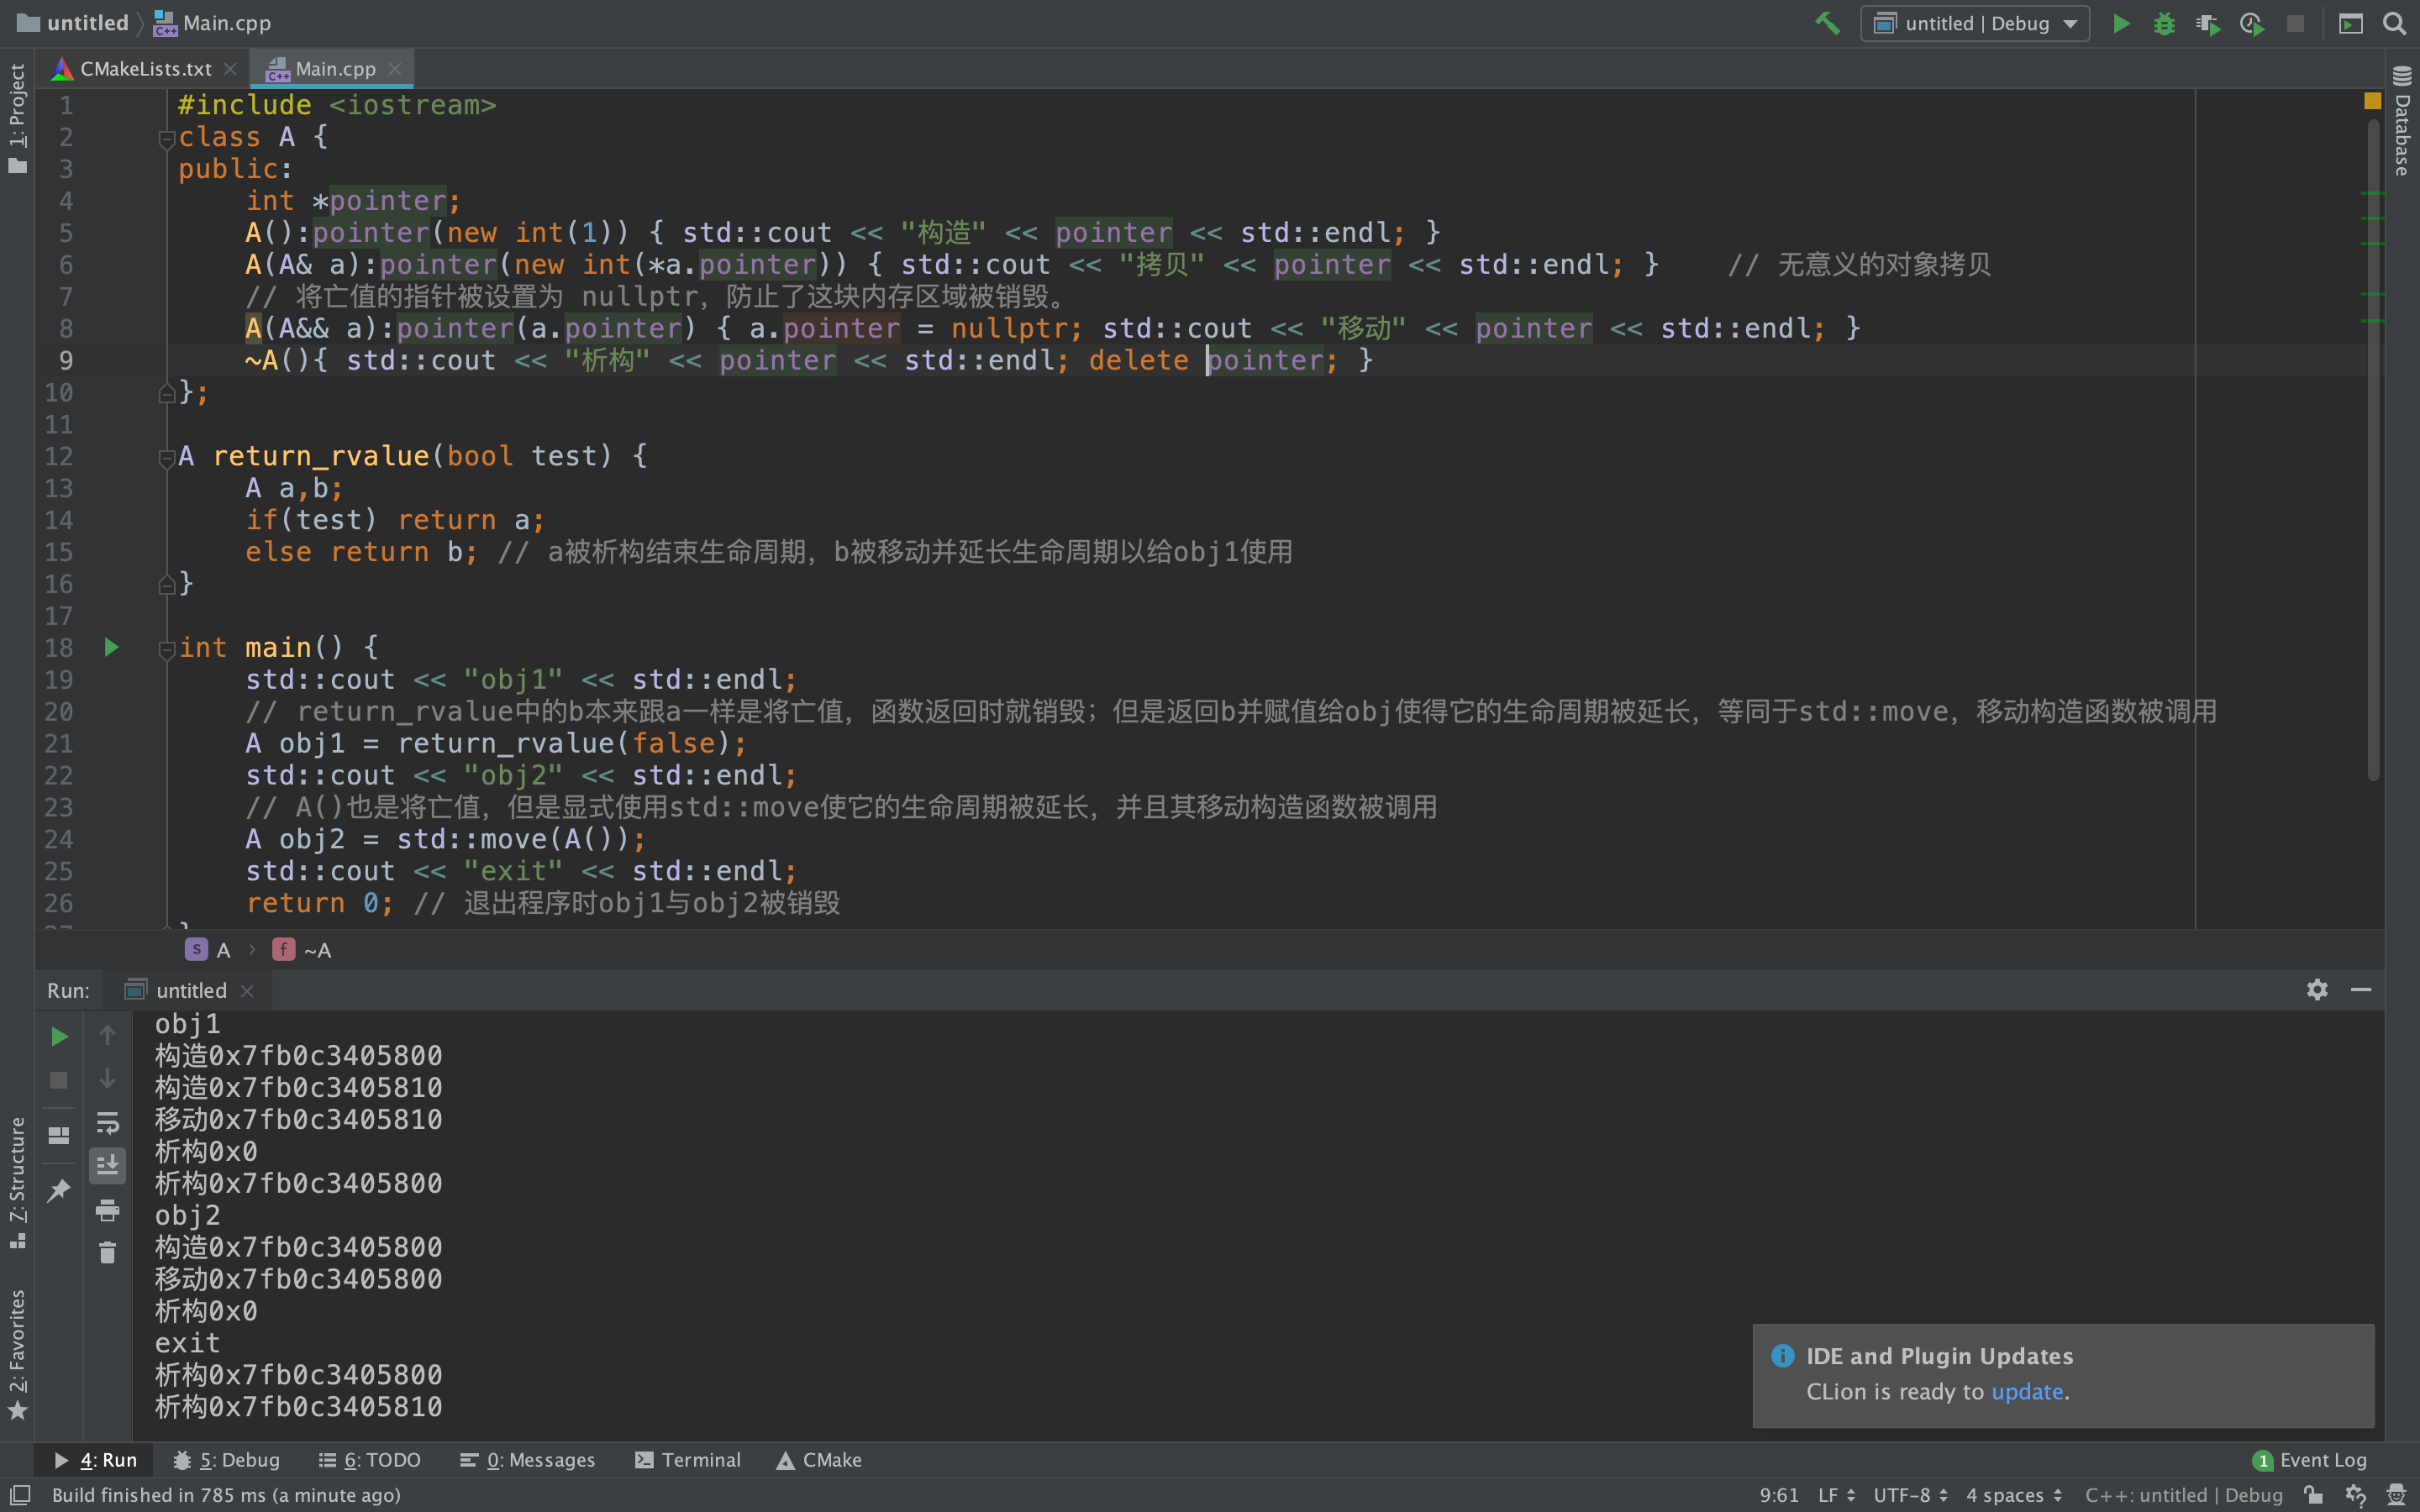Collapse the return_rvalue function fold
Image resolution: width=2420 pixels, height=1512 pixels.
[167, 458]
